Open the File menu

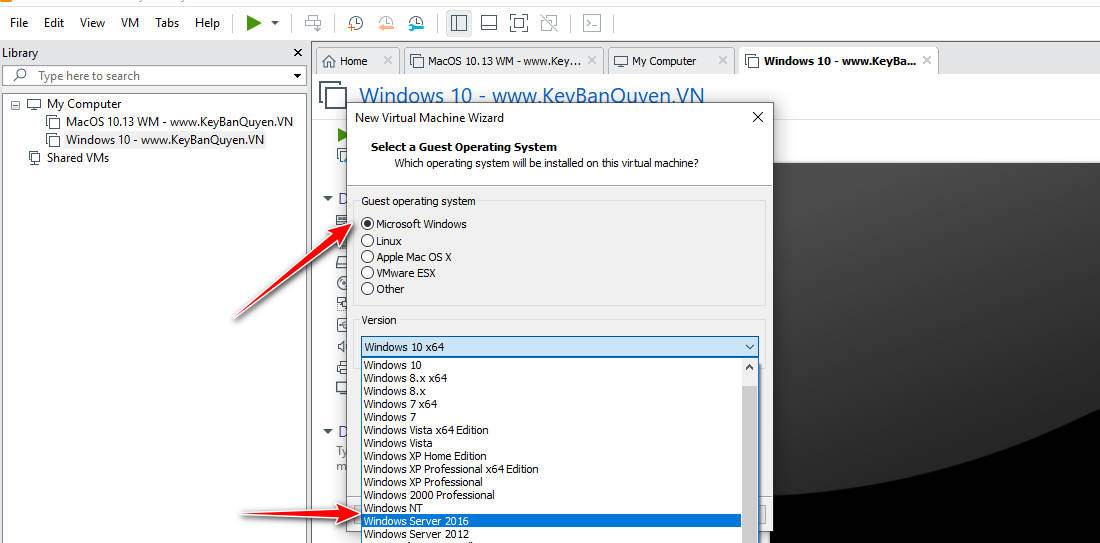tap(19, 23)
